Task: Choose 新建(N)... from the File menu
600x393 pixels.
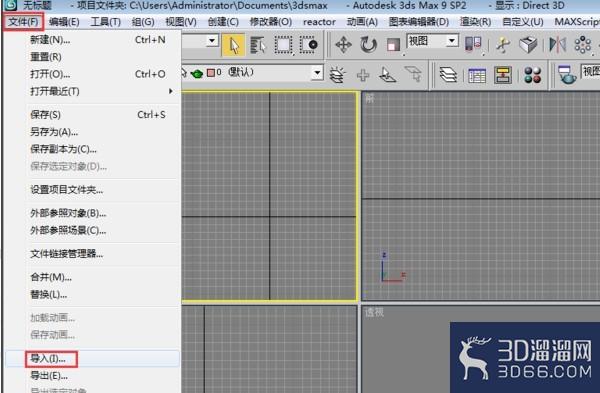Action: click(x=92, y=39)
